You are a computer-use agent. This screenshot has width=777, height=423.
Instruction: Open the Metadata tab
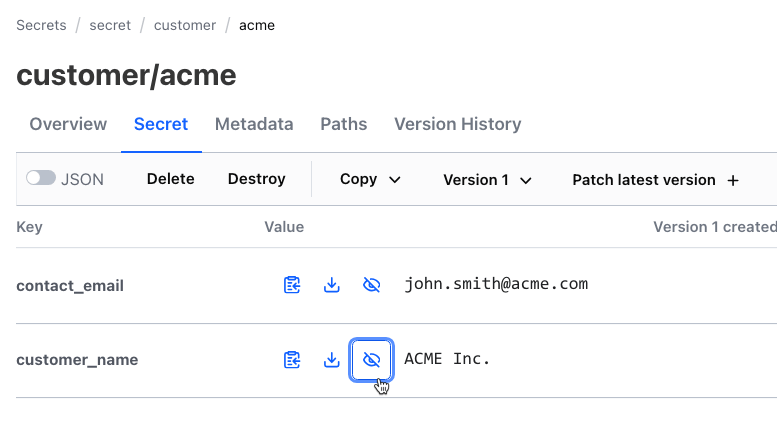[254, 125]
